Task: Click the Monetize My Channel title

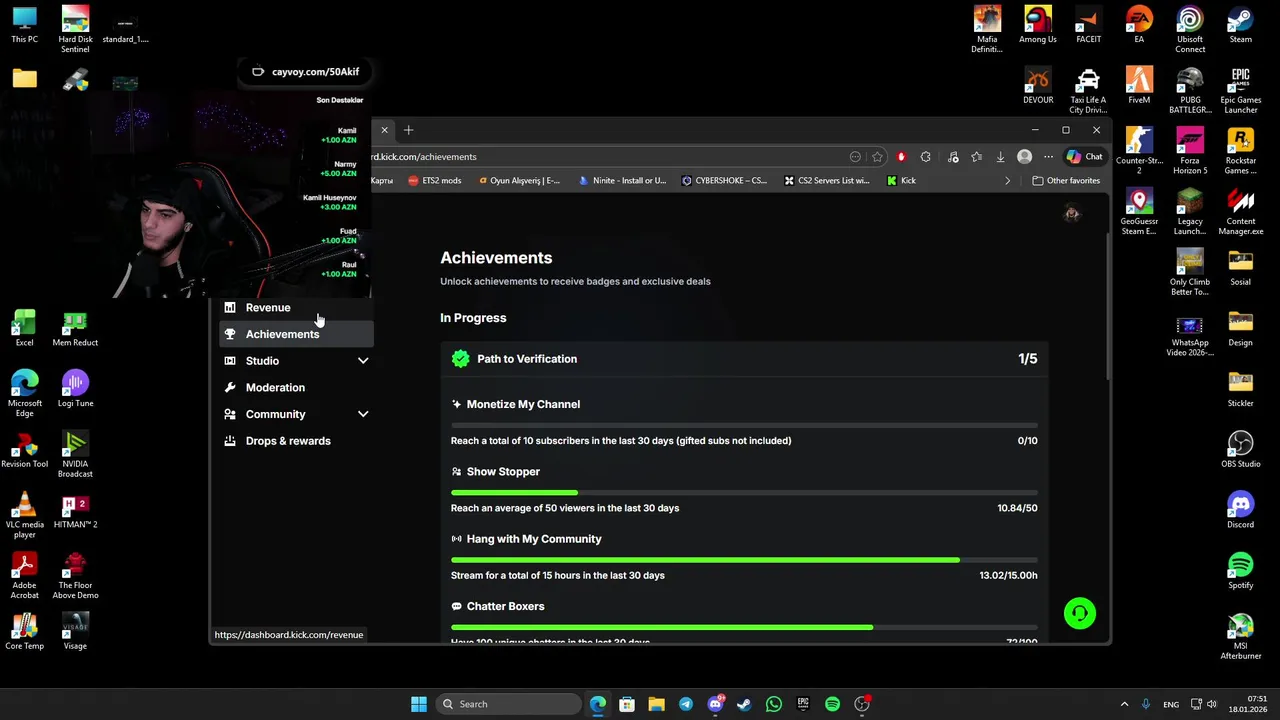Action: point(523,404)
